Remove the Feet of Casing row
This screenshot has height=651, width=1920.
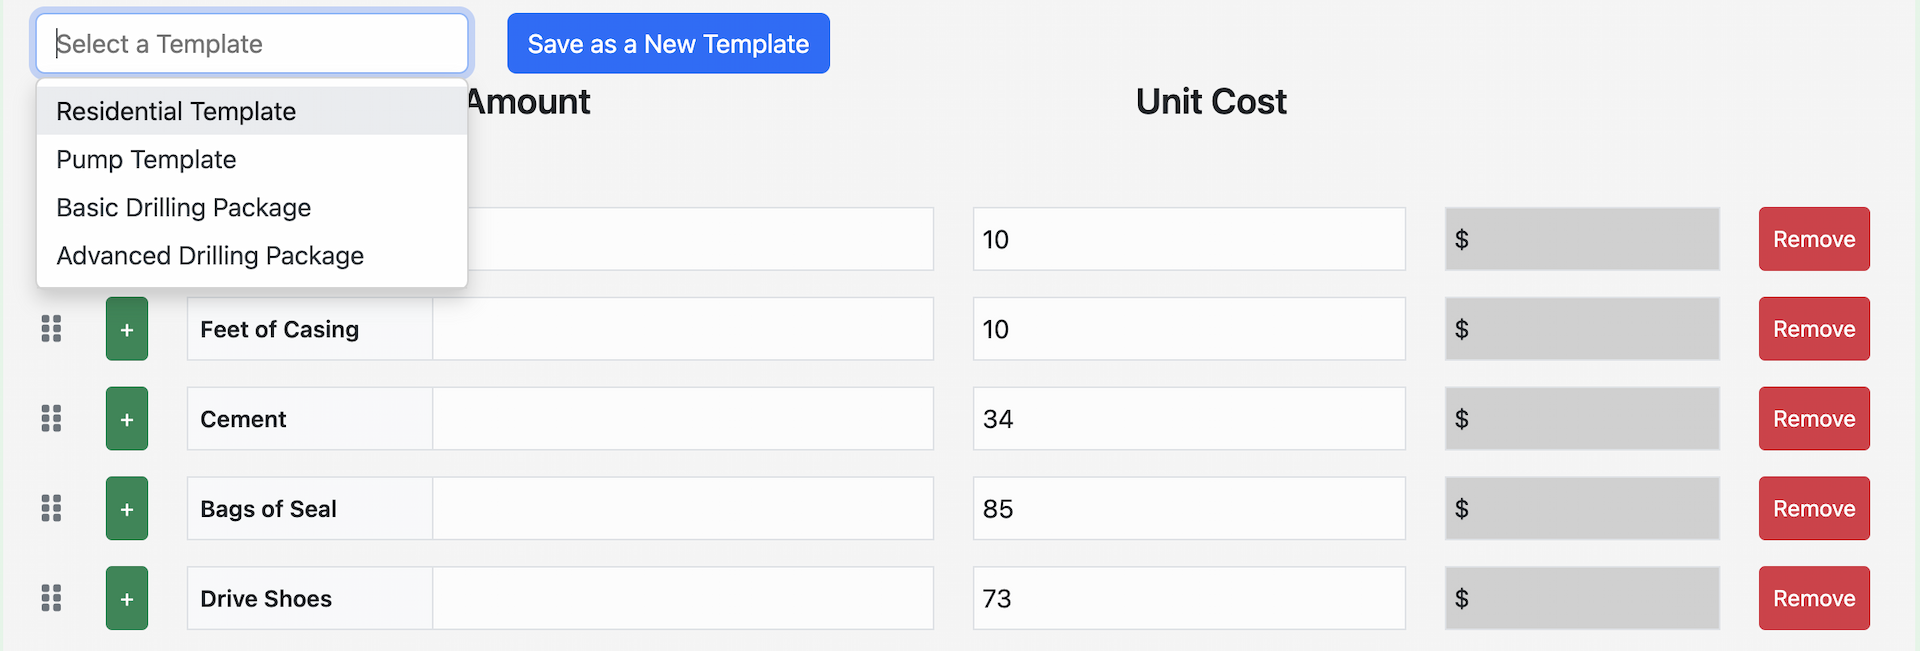[x=1813, y=329]
